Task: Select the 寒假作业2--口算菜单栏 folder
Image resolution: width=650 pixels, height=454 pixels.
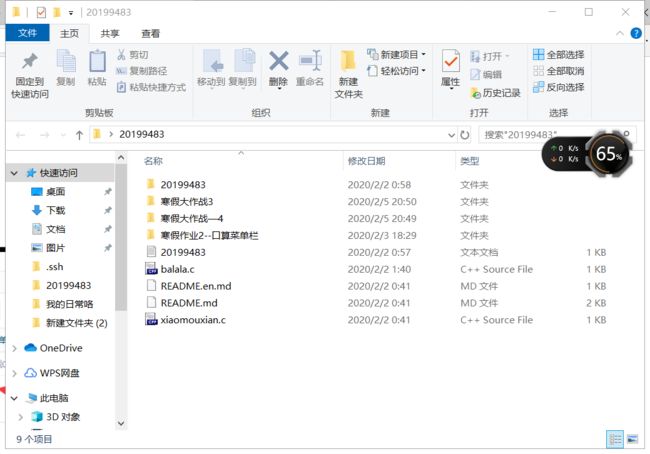Action: [209, 235]
